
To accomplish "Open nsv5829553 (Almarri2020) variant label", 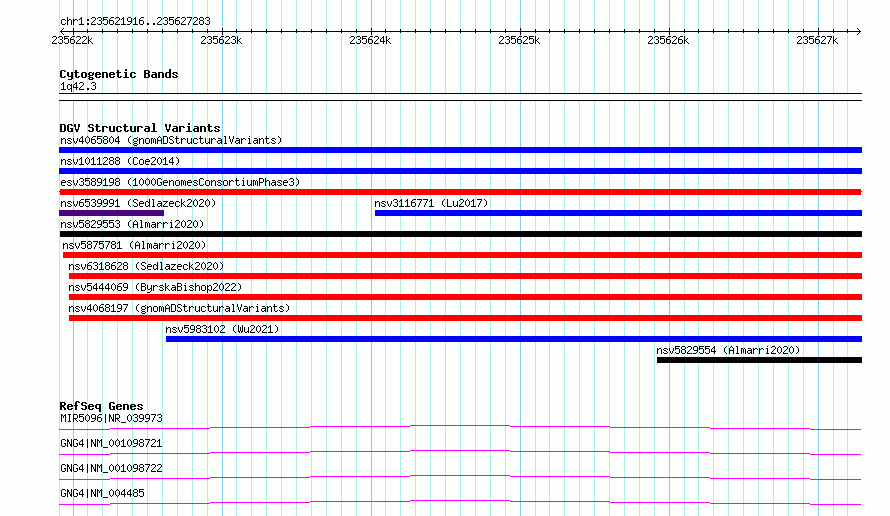I will click(x=132, y=224).
